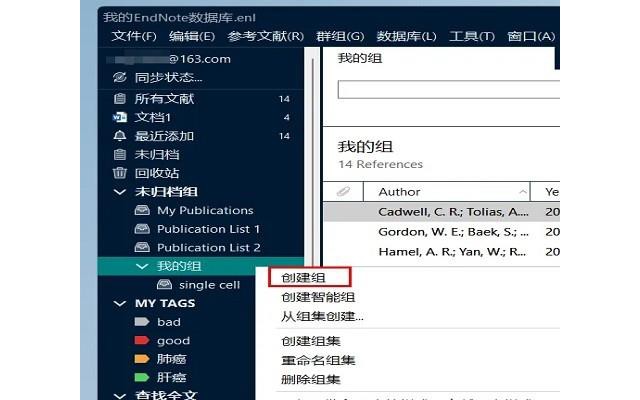Collapse the MY TAGS section
640x400 pixels.
120,303
